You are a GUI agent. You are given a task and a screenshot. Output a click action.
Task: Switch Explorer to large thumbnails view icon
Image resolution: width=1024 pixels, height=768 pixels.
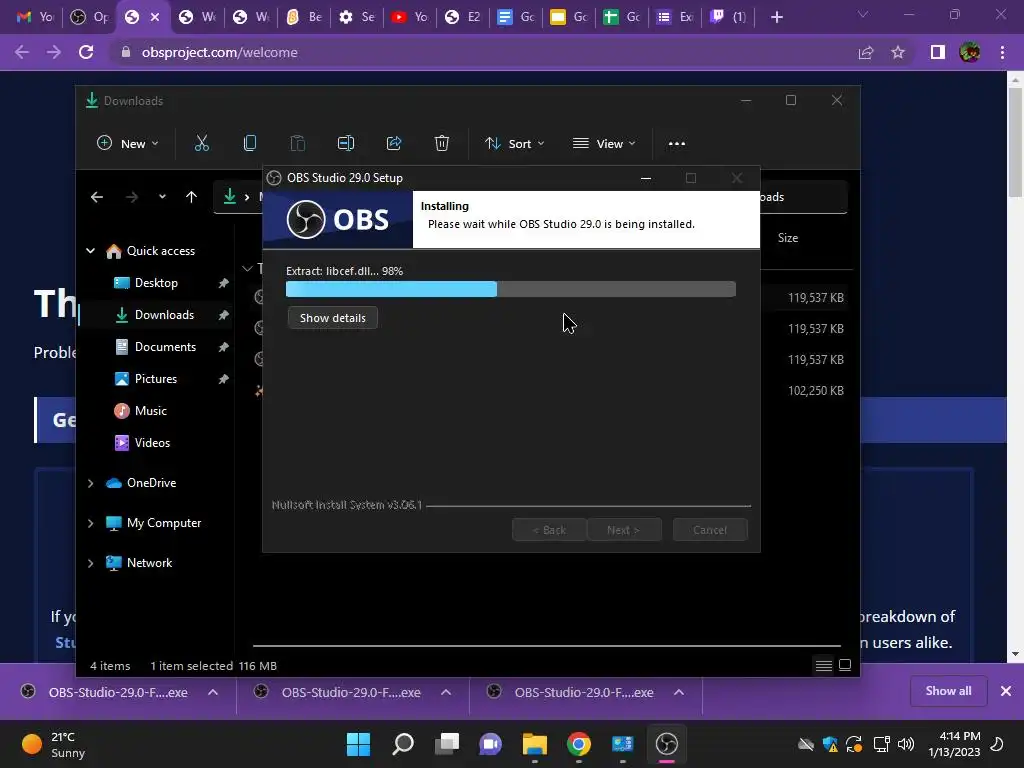(x=844, y=665)
